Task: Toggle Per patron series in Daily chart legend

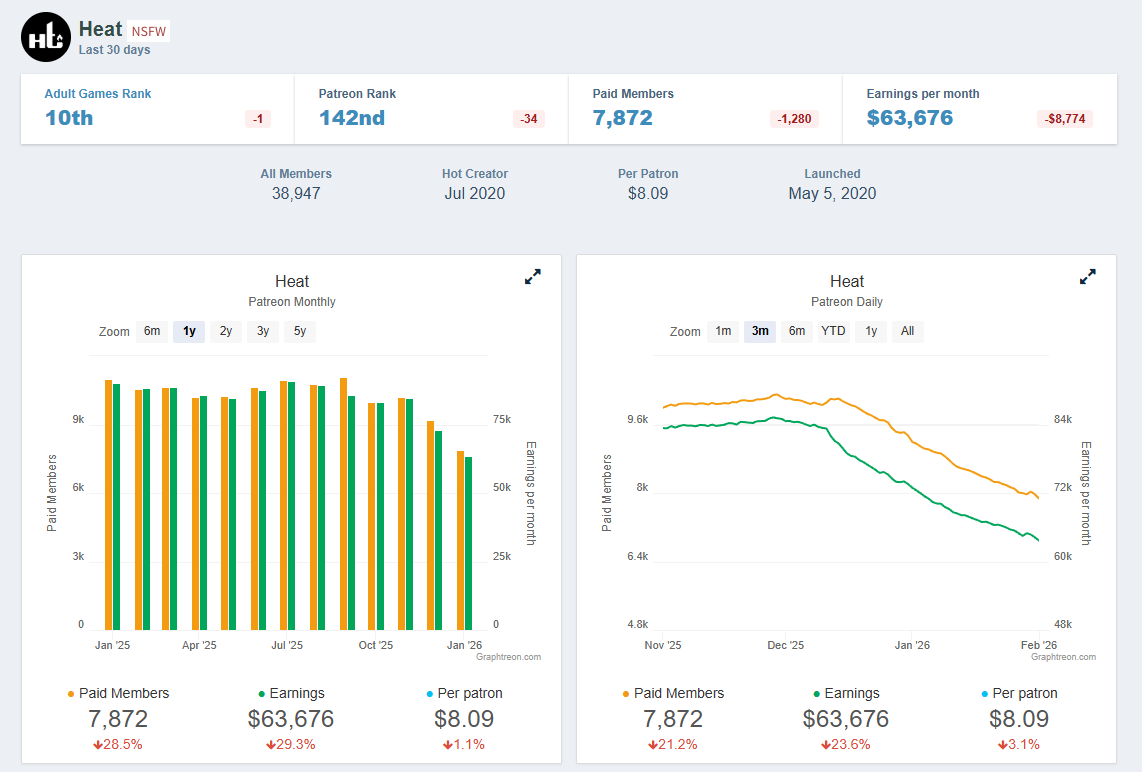Action: 1019,693
